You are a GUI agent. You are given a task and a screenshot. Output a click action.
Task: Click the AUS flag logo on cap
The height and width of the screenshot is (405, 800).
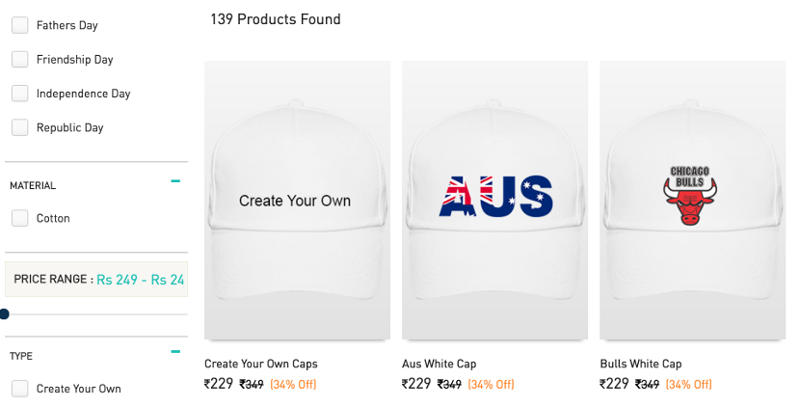495,196
